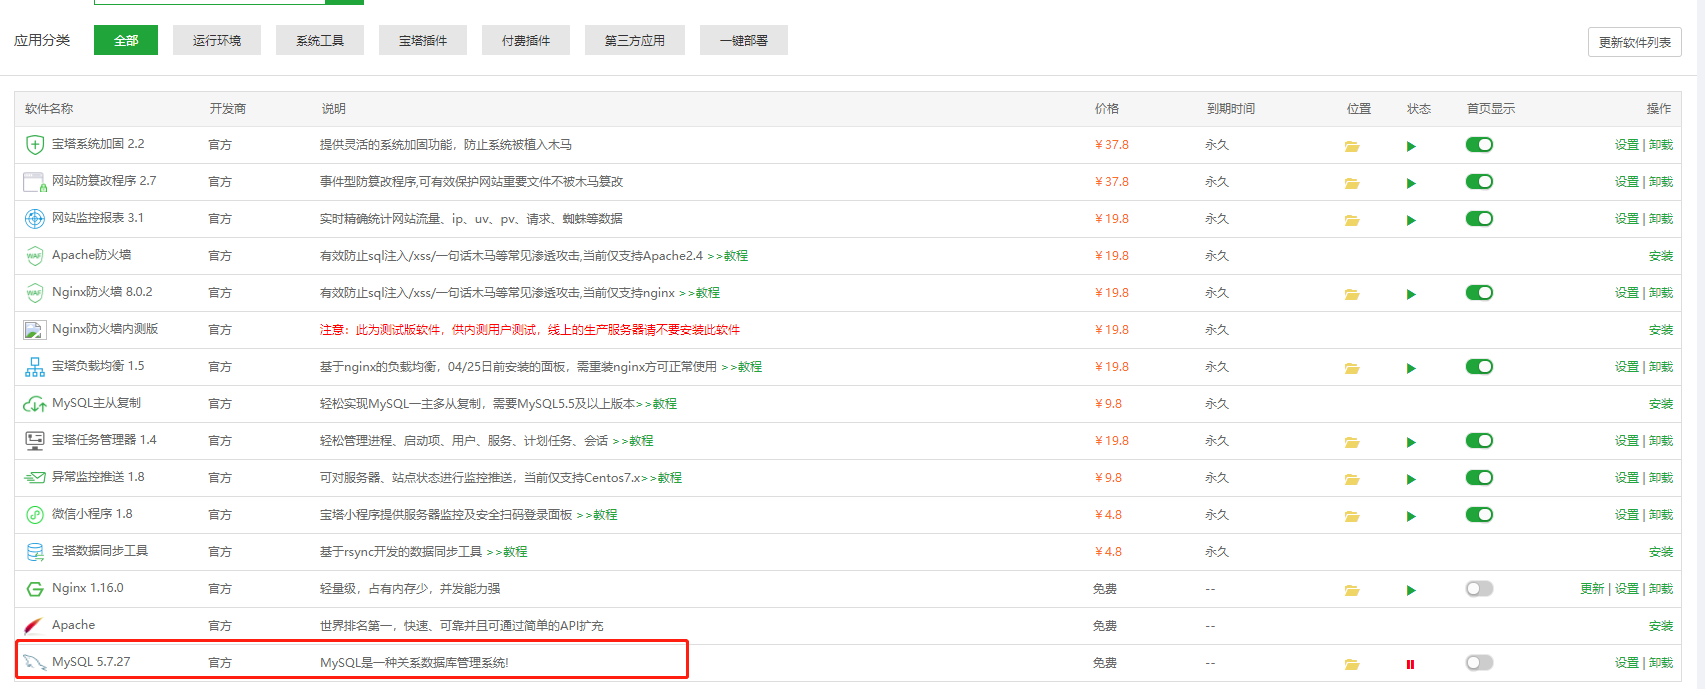Open settings for 宝塔系统加固 2.2

(1627, 145)
